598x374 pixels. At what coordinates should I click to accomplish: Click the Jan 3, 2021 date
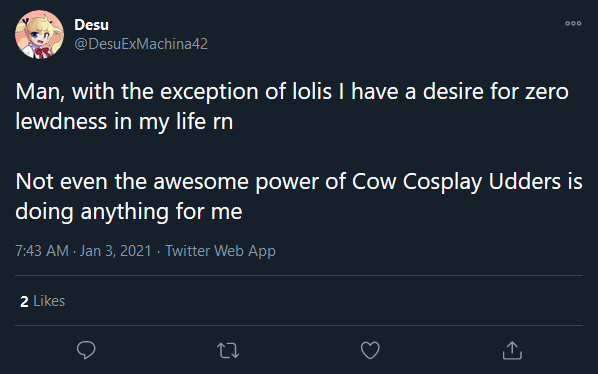click(116, 251)
